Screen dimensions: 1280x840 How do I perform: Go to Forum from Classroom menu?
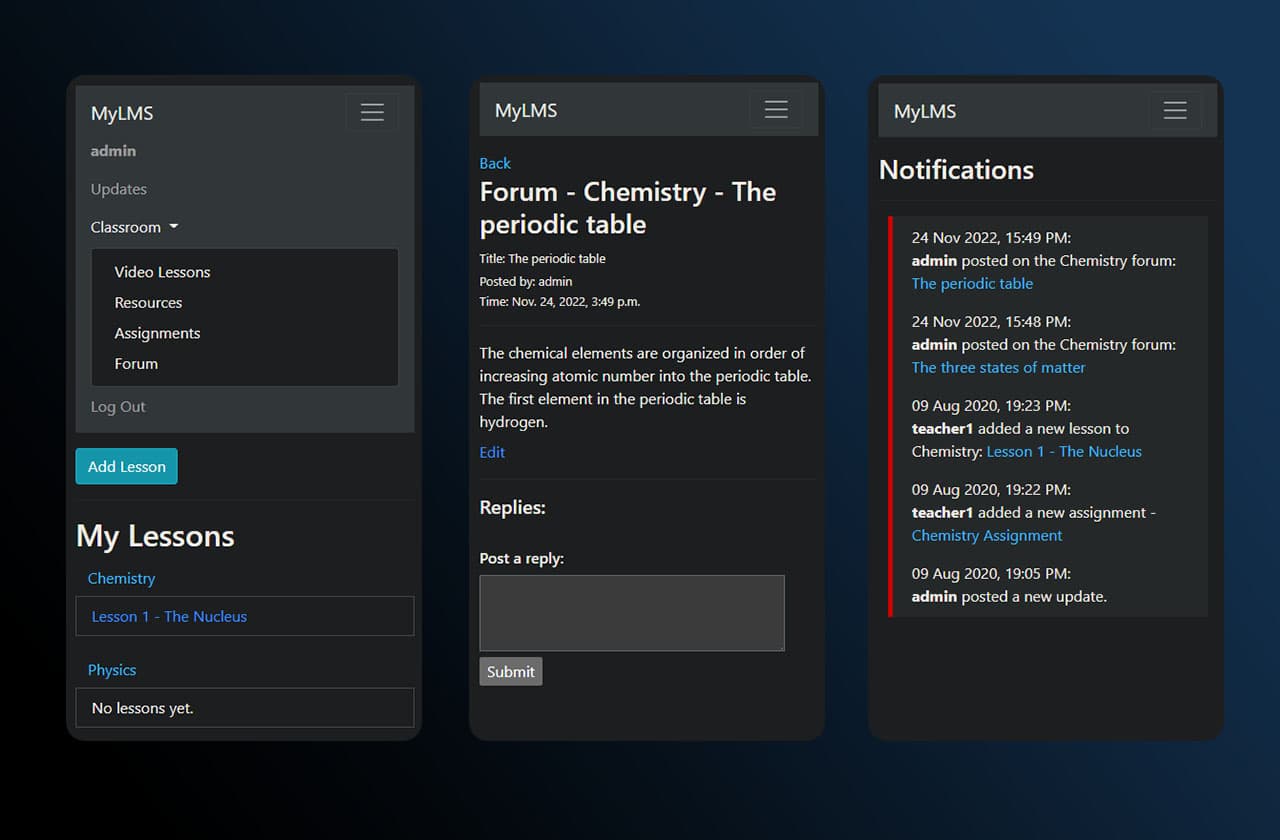click(136, 364)
